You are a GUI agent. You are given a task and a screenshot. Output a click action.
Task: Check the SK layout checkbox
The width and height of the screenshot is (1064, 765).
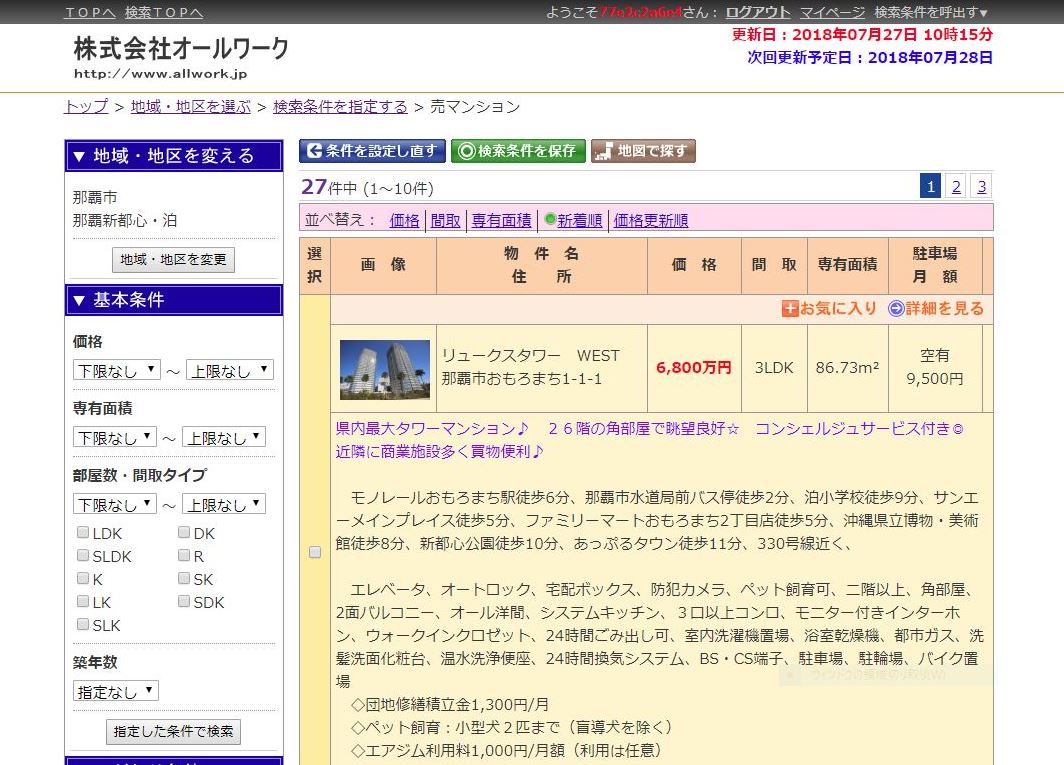pos(184,578)
